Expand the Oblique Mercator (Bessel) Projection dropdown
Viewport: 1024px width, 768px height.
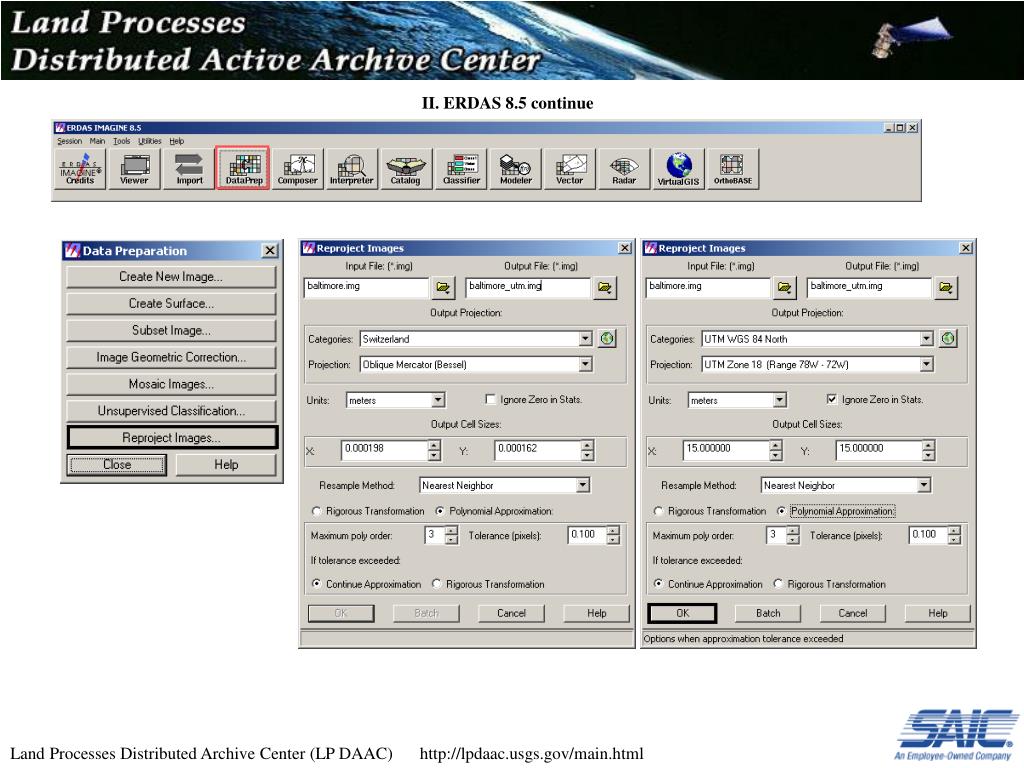[585, 364]
